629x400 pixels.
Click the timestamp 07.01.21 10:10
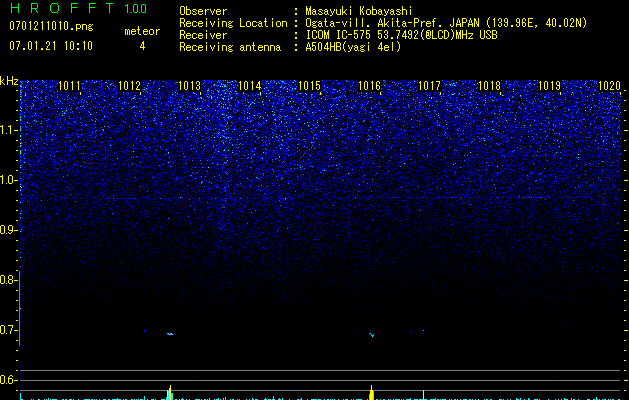[x=51, y=45]
